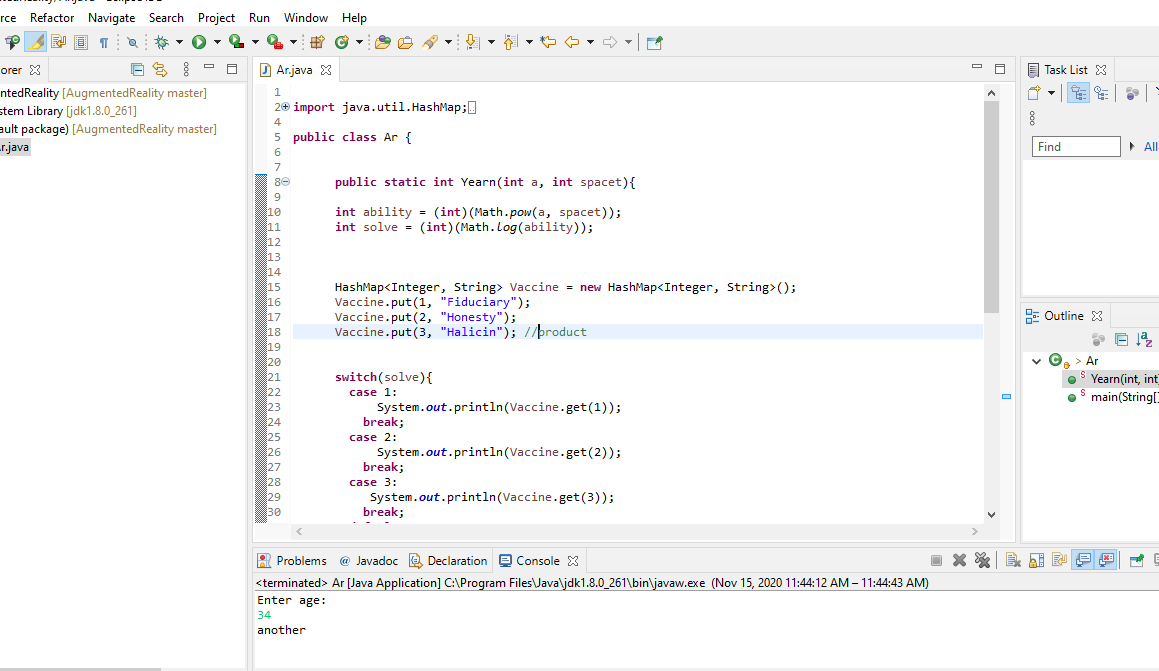Open the Help menu
Screen dimensions: 1159x671
point(354,18)
